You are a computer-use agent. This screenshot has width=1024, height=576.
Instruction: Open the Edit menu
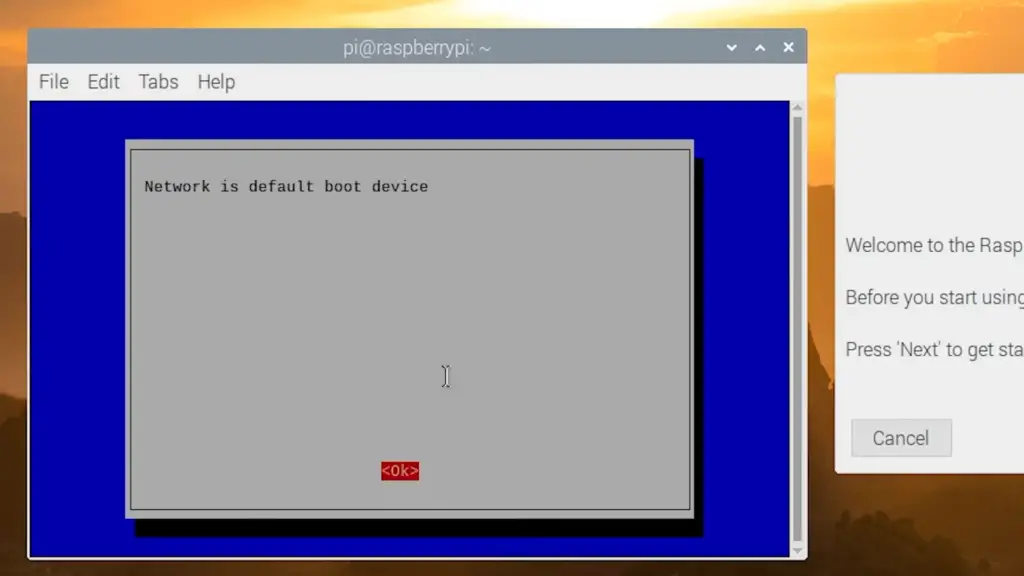pos(103,82)
